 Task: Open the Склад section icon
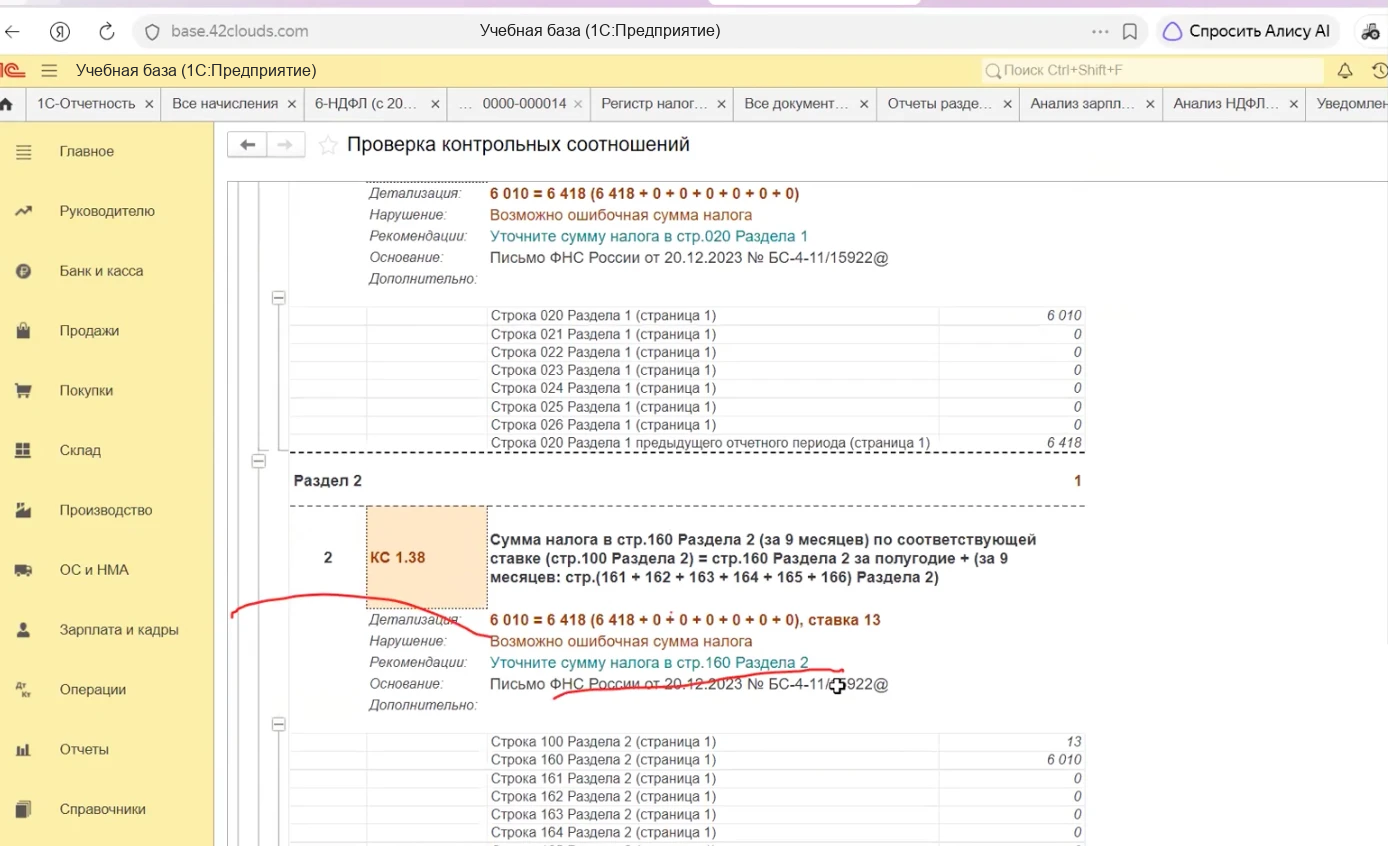(24, 450)
